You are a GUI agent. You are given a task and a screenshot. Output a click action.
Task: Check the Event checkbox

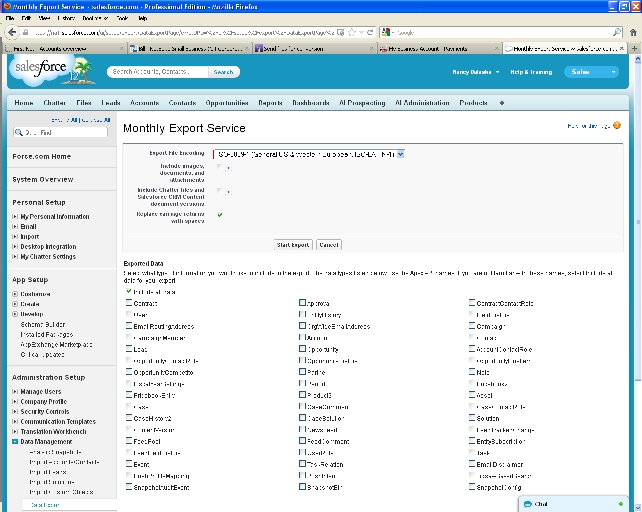coord(129,464)
